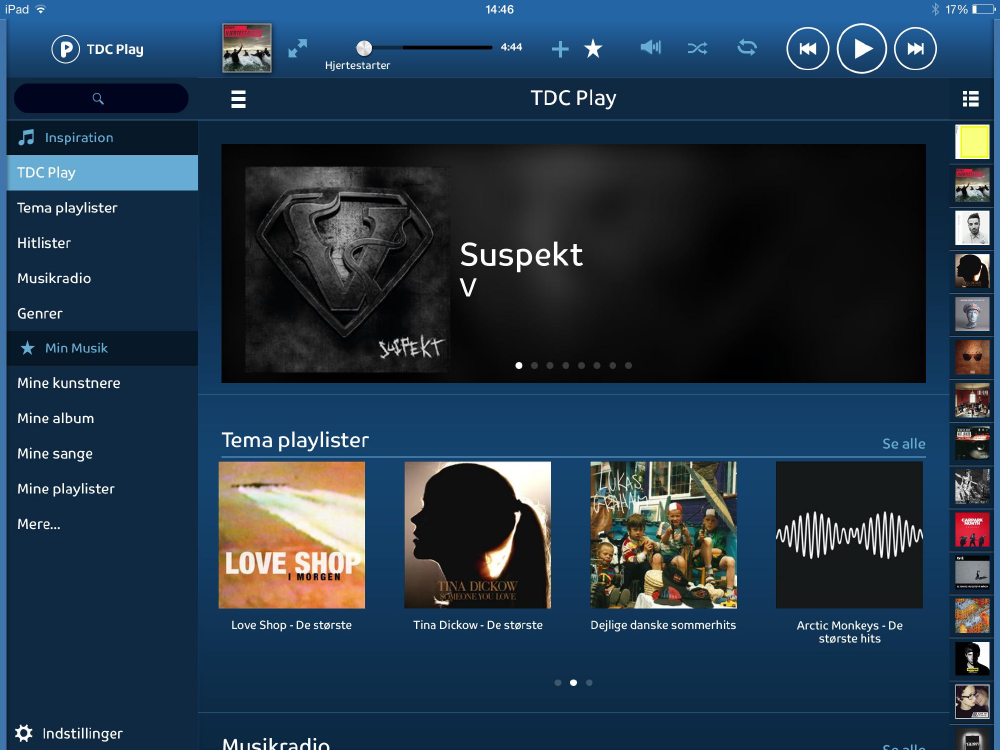Open Hitlister in the sidebar
This screenshot has height=750, width=1000.
coord(44,243)
